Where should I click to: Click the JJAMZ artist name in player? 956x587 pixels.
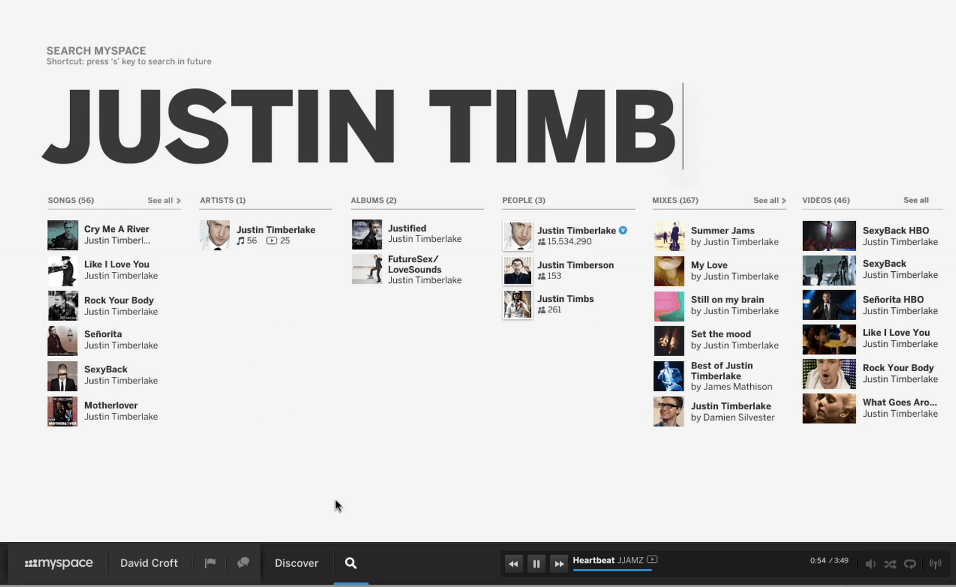630,560
